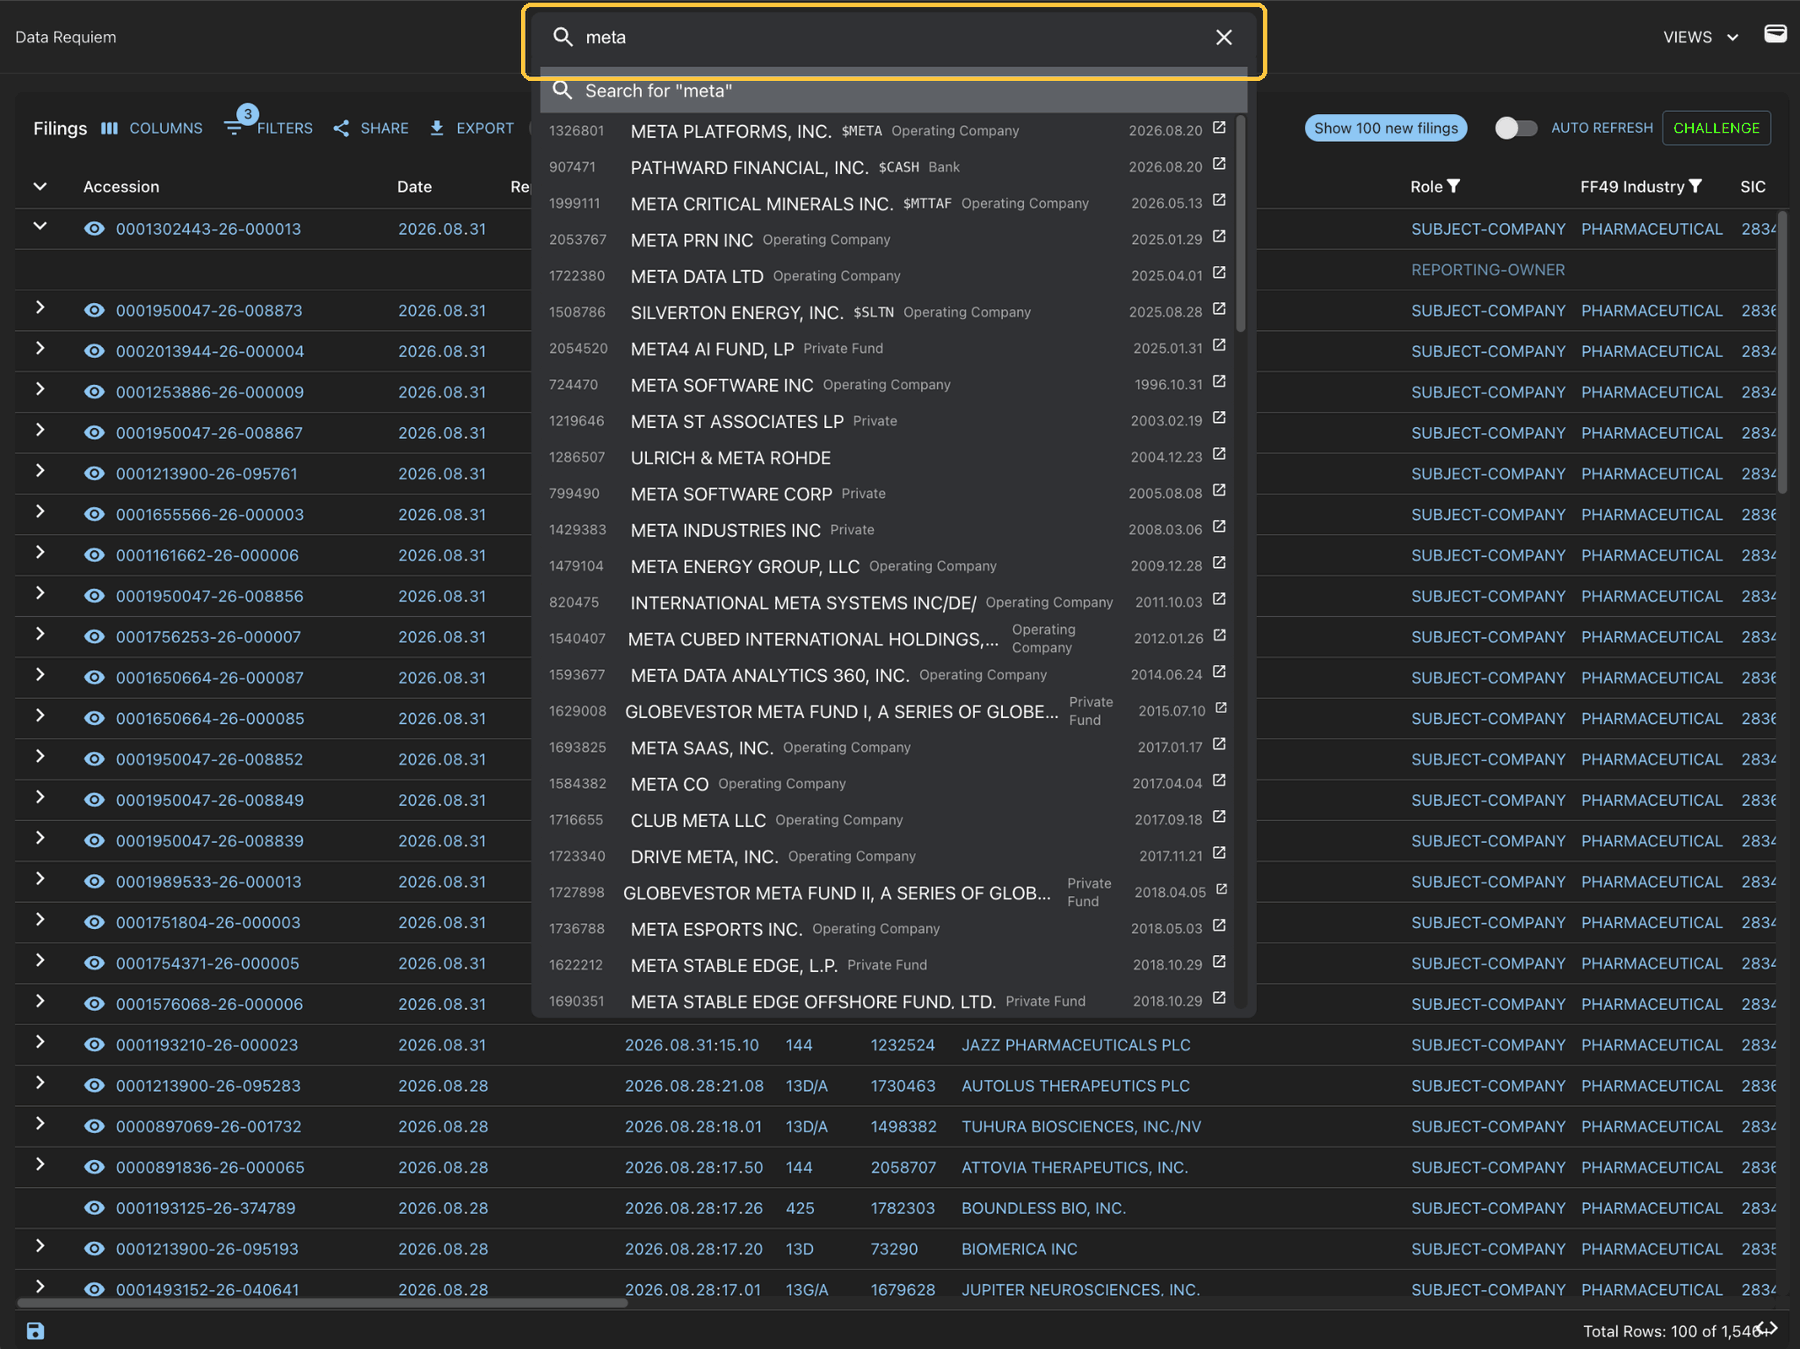Collapse row 0001302443-26-000013
Viewport: 1800px width, 1349px height.
(x=40, y=226)
